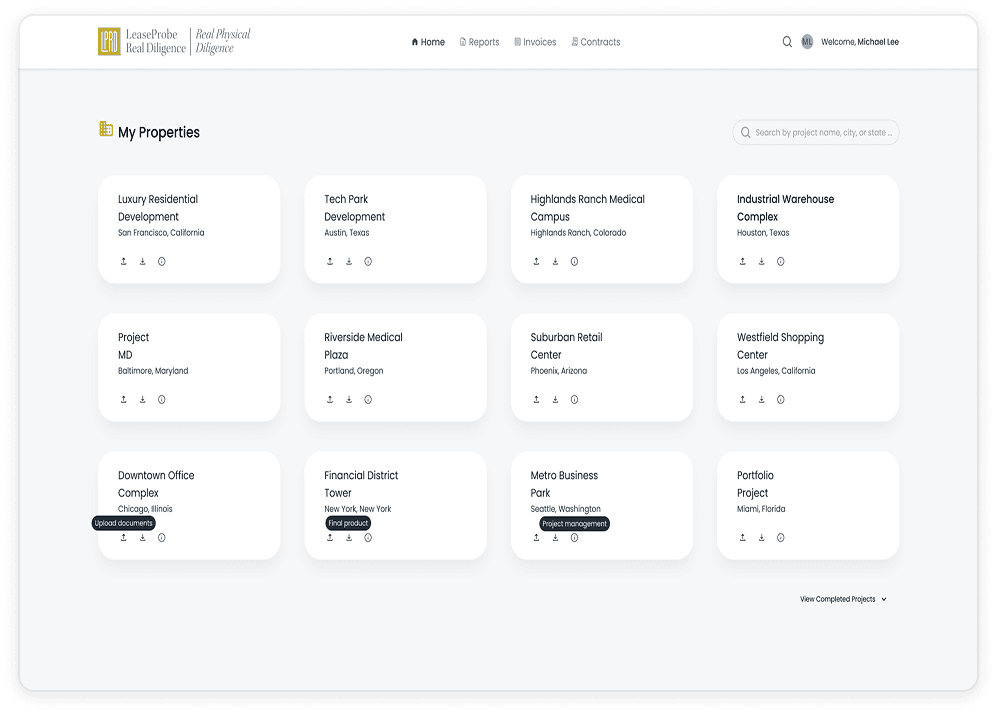Open Downtown Office Complex title
The width and height of the screenshot is (997, 714).
coord(156,484)
